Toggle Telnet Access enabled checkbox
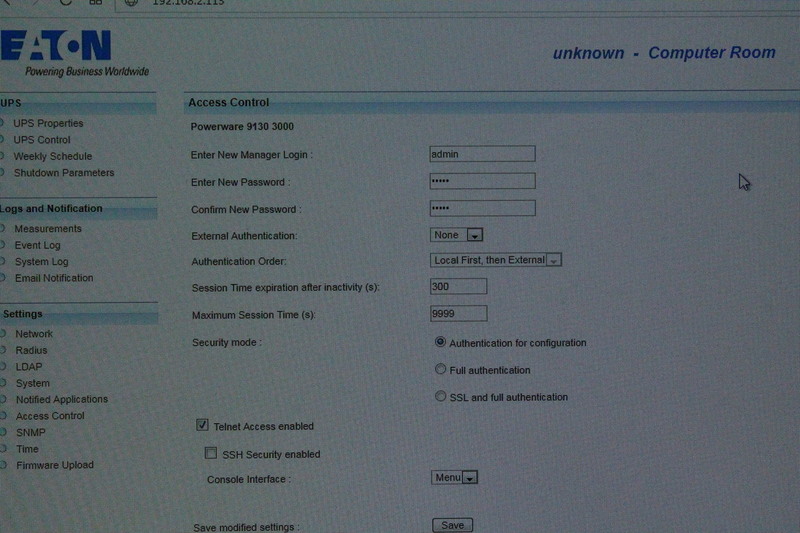 click(x=203, y=425)
